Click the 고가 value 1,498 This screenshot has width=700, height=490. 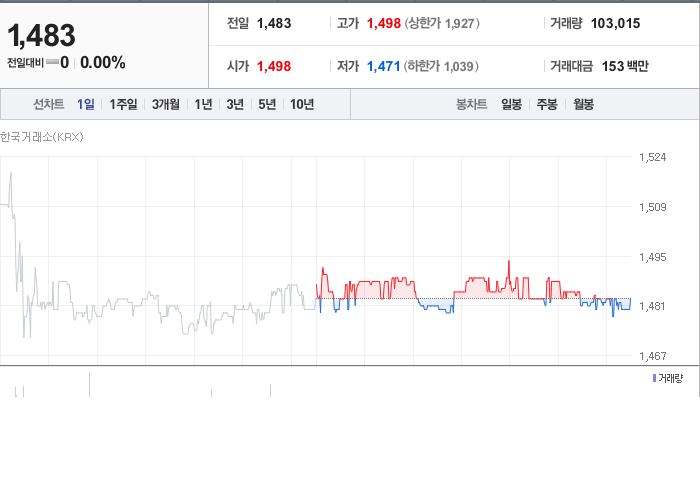click(x=383, y=23)
